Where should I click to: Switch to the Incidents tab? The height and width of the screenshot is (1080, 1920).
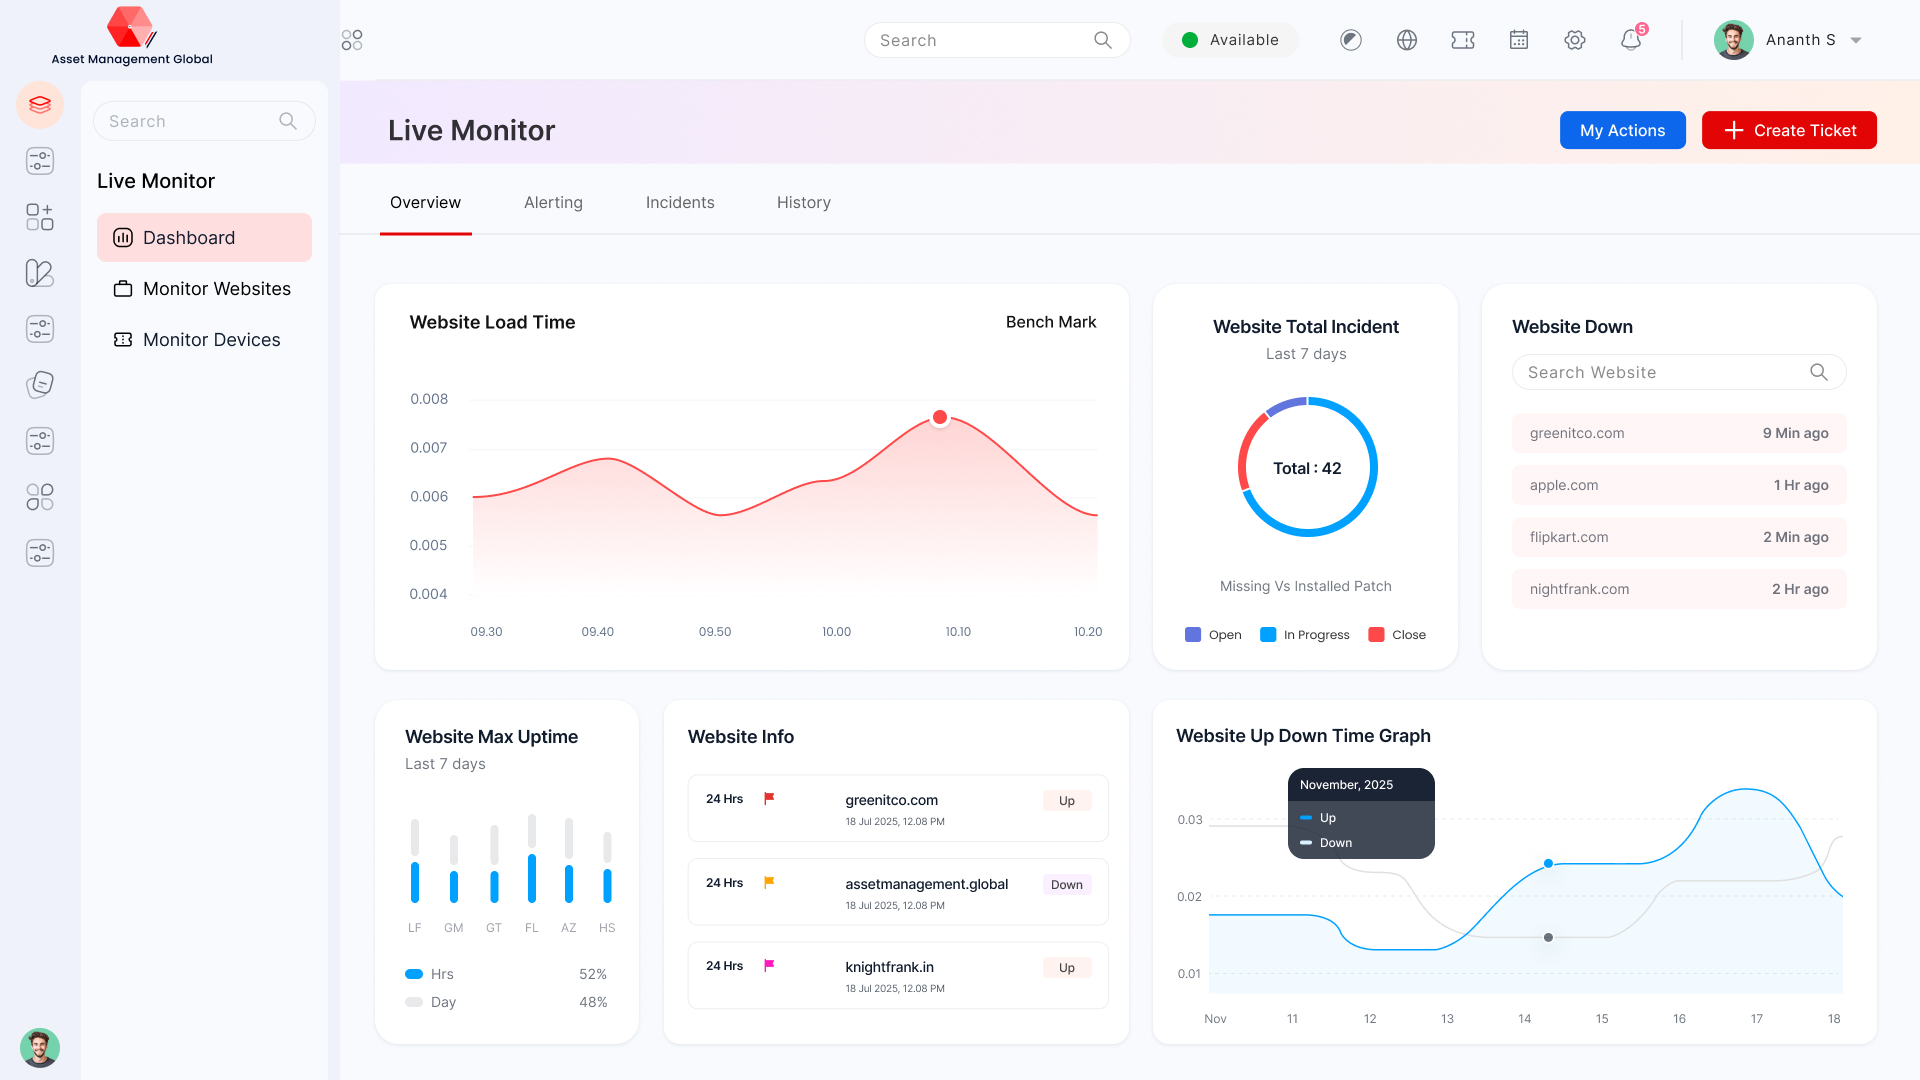click(x=680, y=202)
